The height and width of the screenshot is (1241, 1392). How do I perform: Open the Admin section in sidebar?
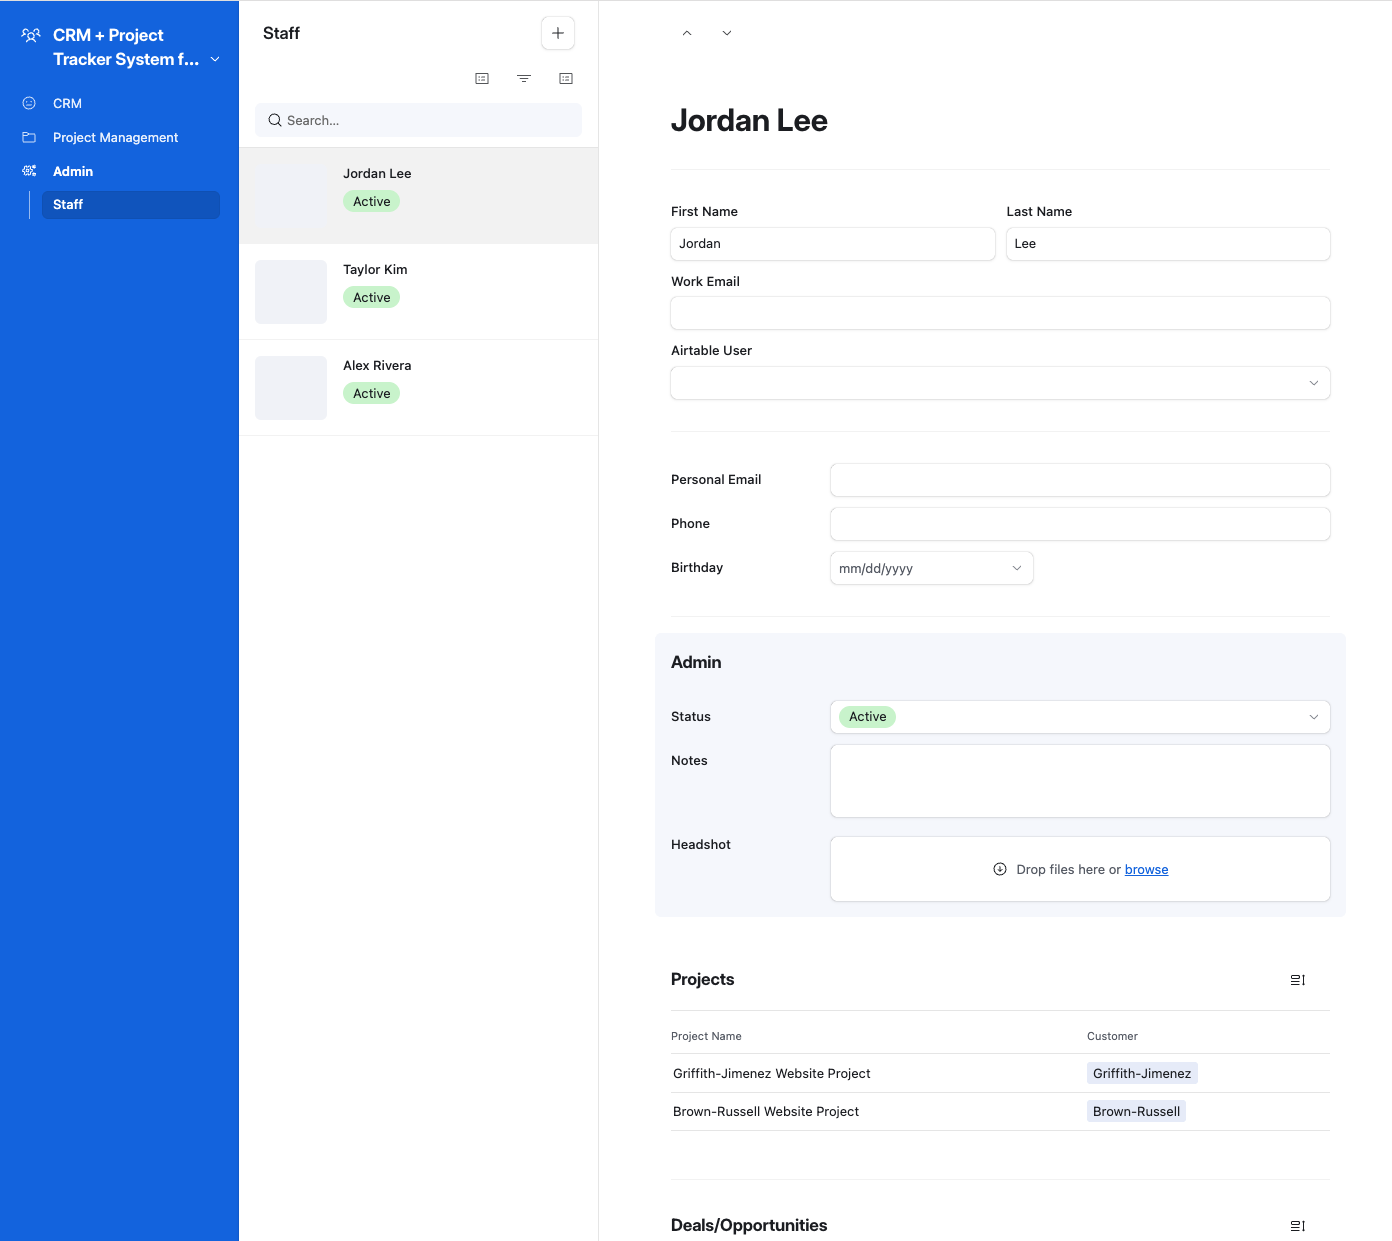(x=73, y=171)
